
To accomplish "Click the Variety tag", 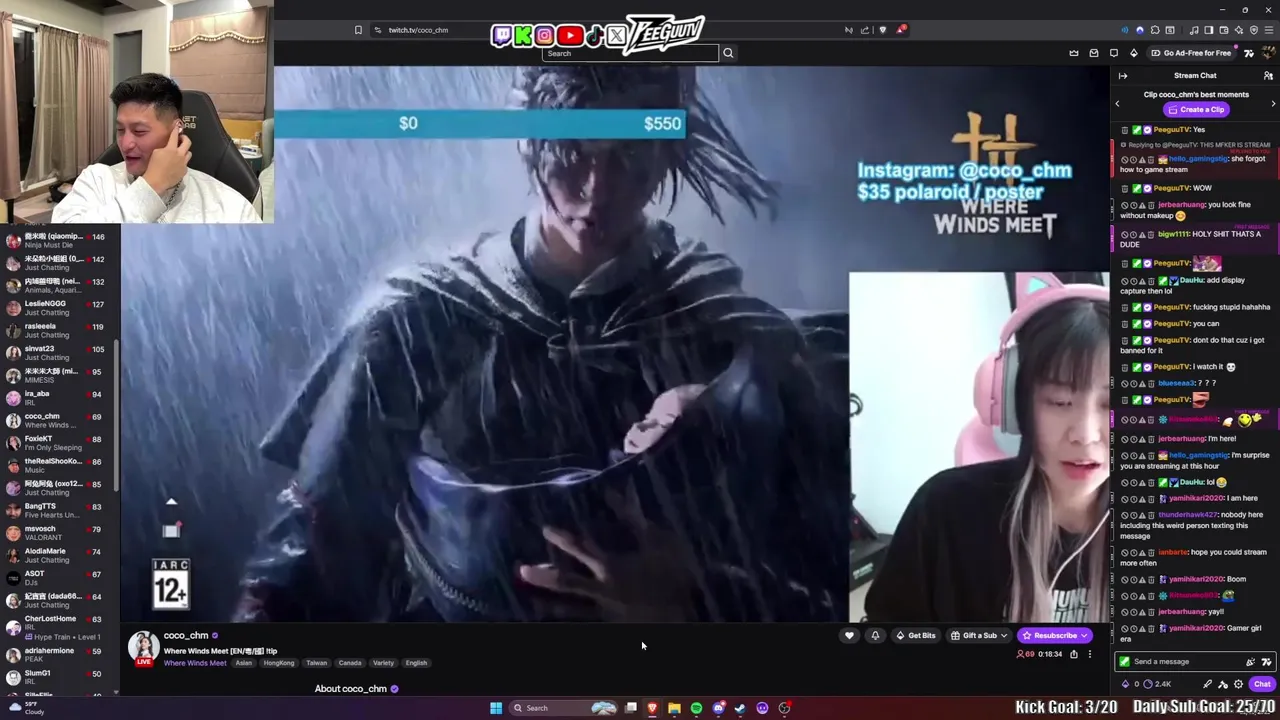I will pos(383,663).
